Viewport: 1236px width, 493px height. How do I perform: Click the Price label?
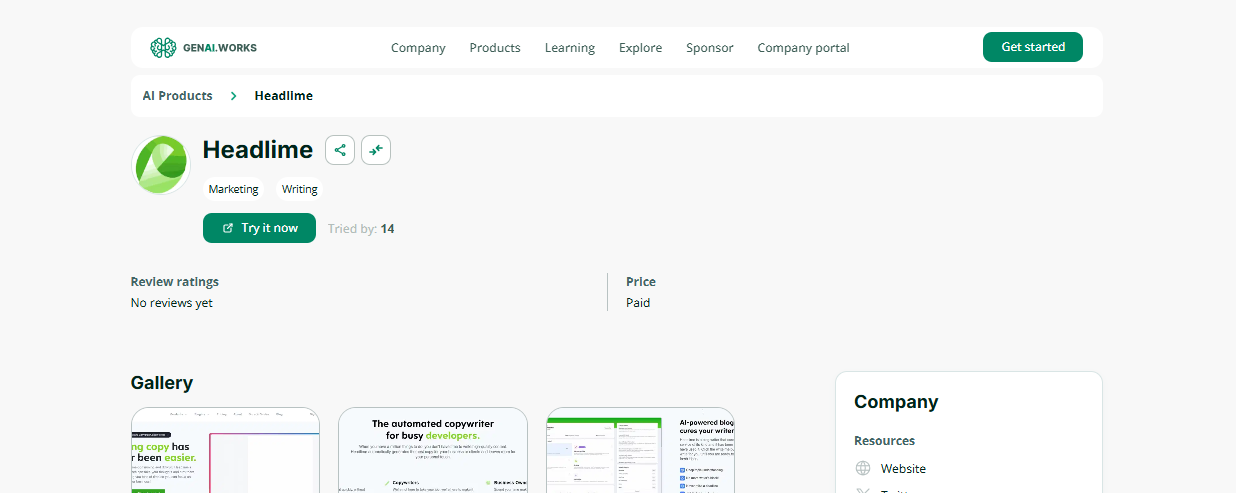click(x=641, y=282)
